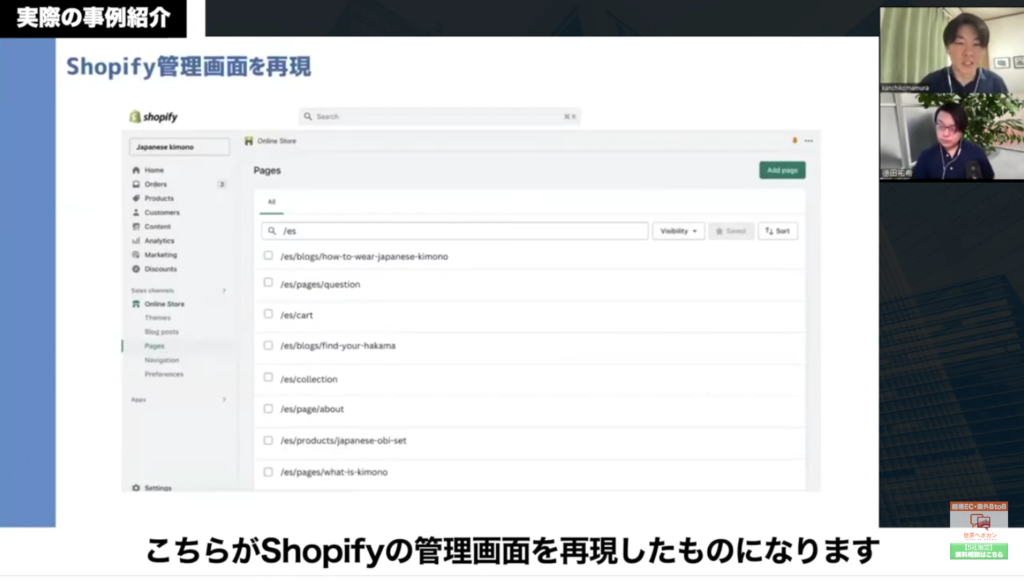Click the Add page button
The height and width of the screenshot is (582, 1024).
[x=782, y=170]
